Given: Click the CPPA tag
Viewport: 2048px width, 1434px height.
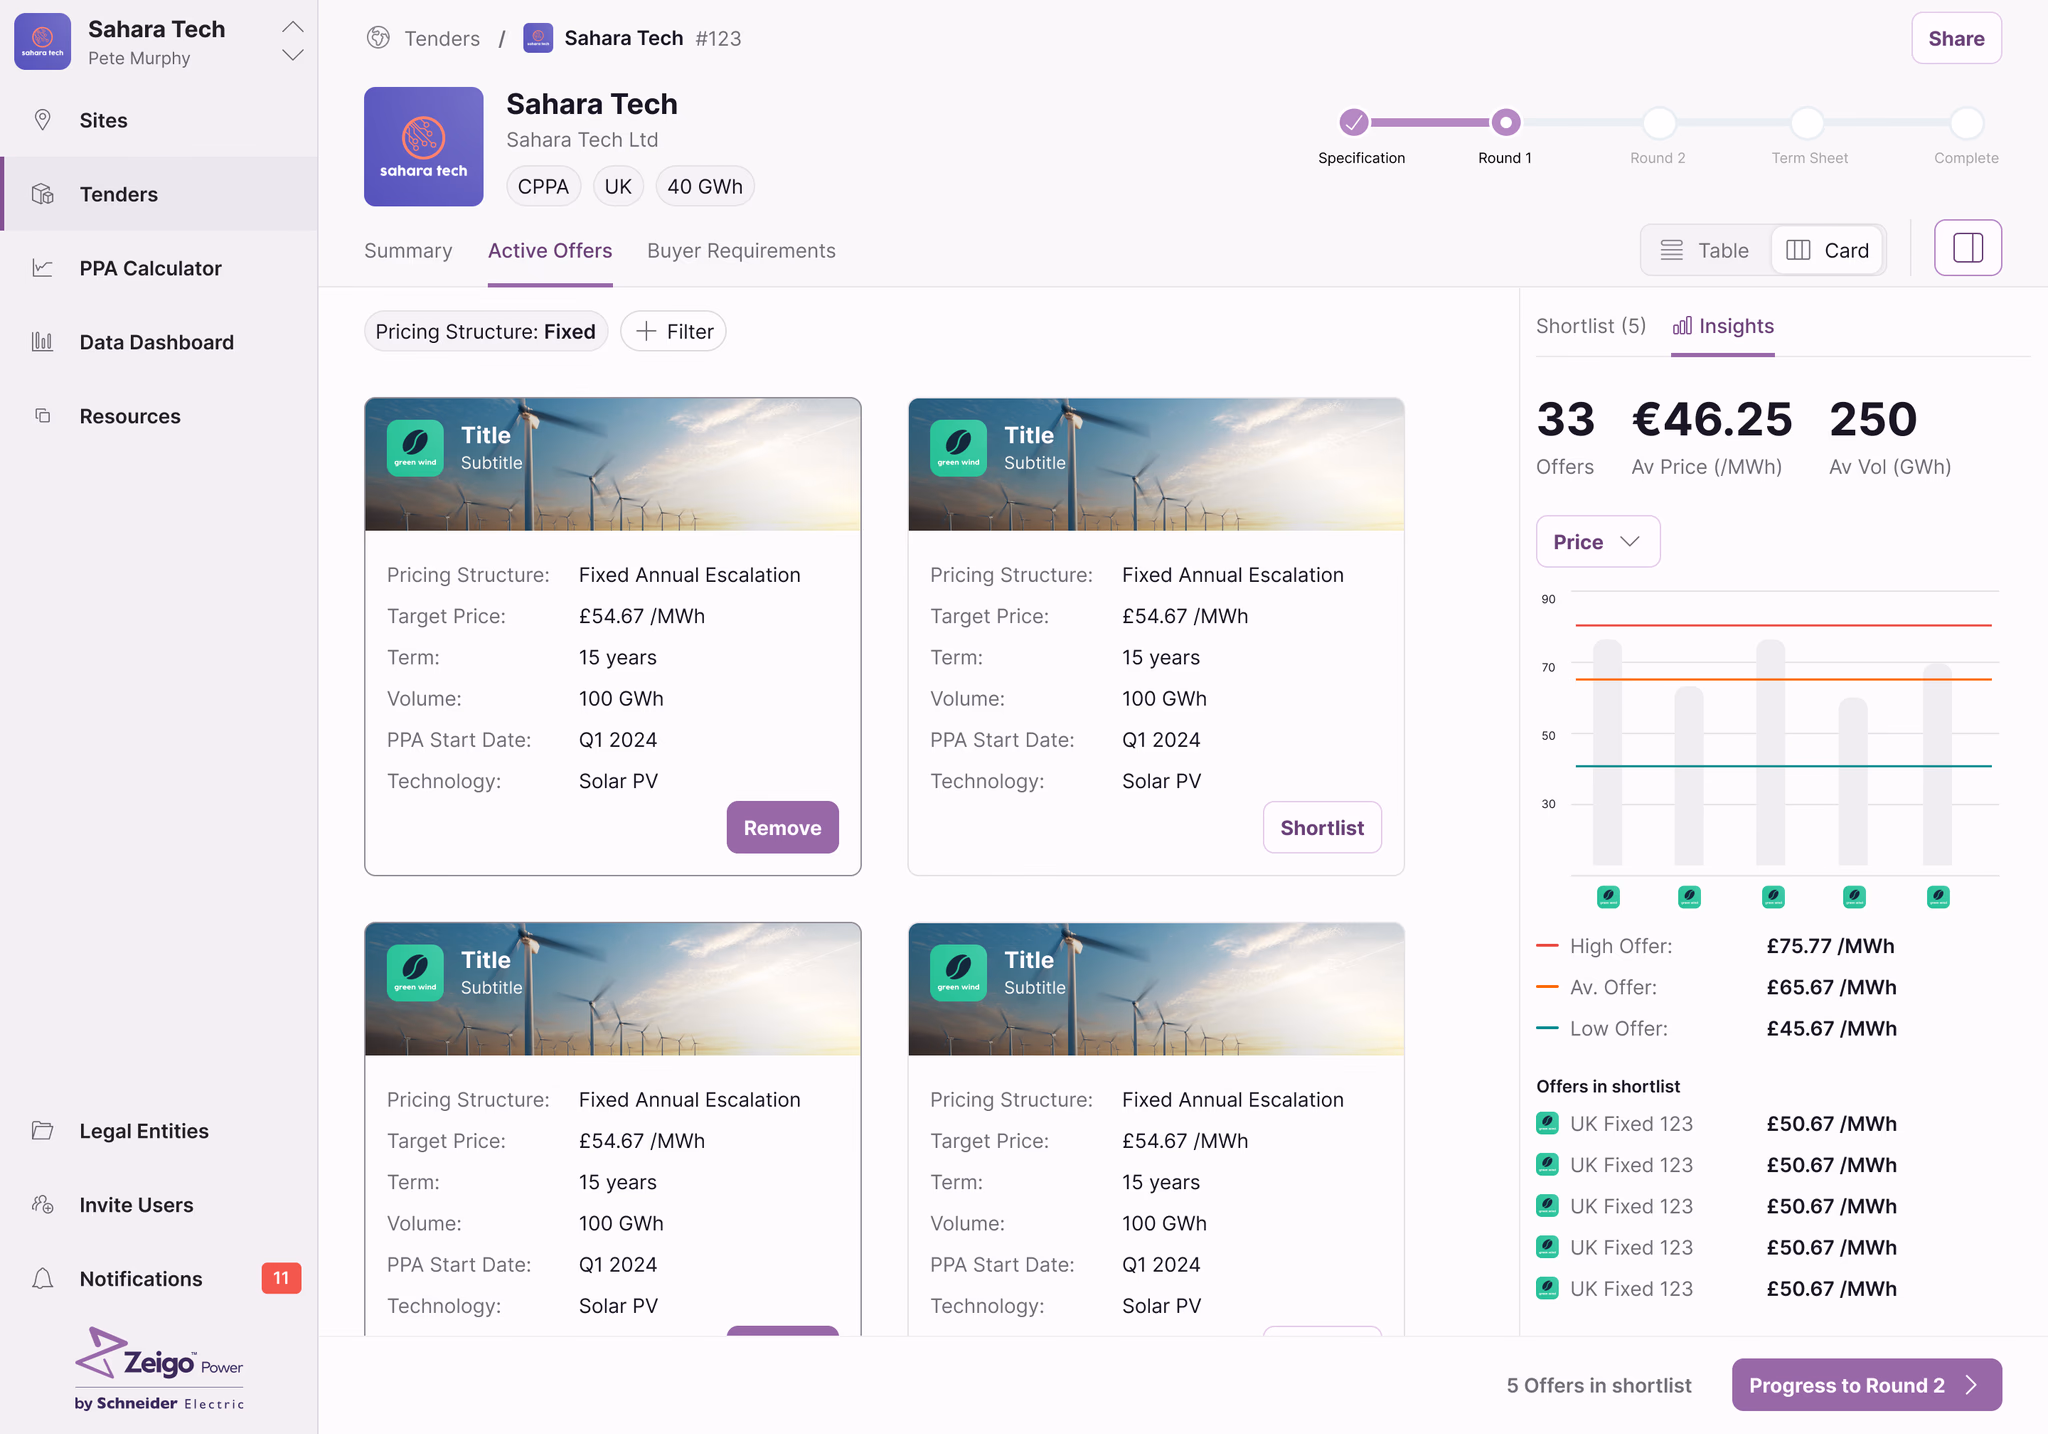Looking at the screenshot, I should 543,187.
